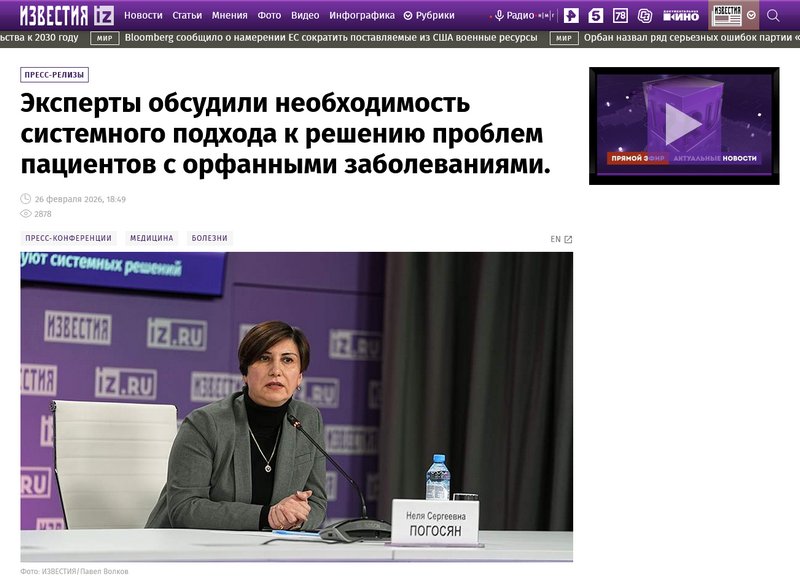Expand the Рубрики menu

(429, 16)
